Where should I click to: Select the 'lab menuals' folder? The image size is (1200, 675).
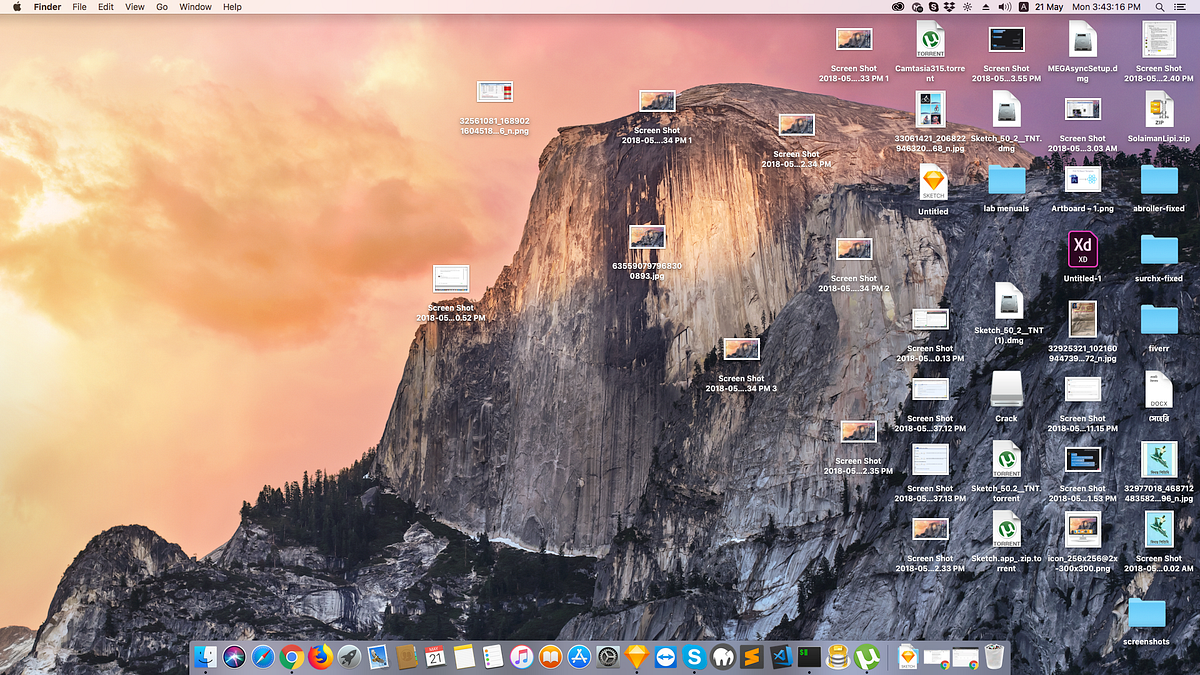pos(1007,180)
